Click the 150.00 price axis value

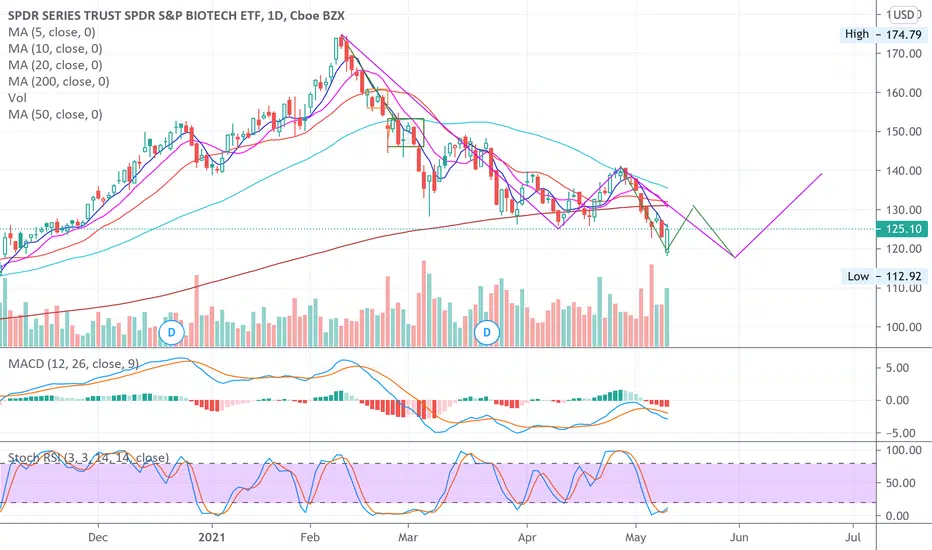pyautogui.click(x=903, y=131)
